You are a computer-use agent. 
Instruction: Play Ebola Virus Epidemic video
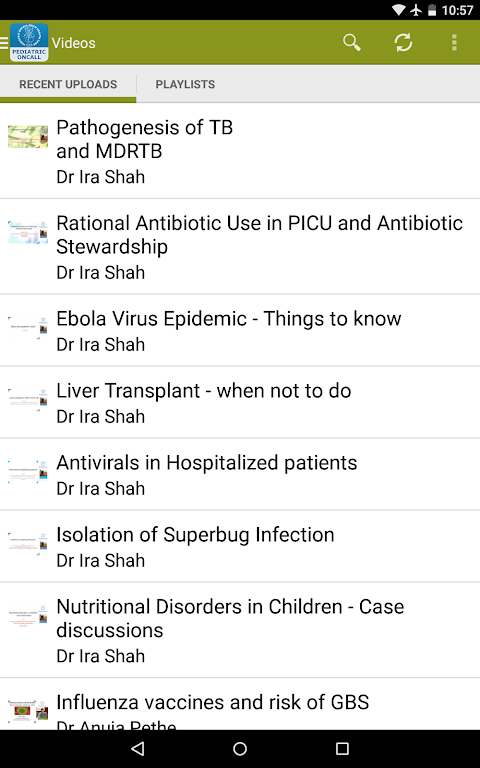pyautogui.click(x=240, y=330)
